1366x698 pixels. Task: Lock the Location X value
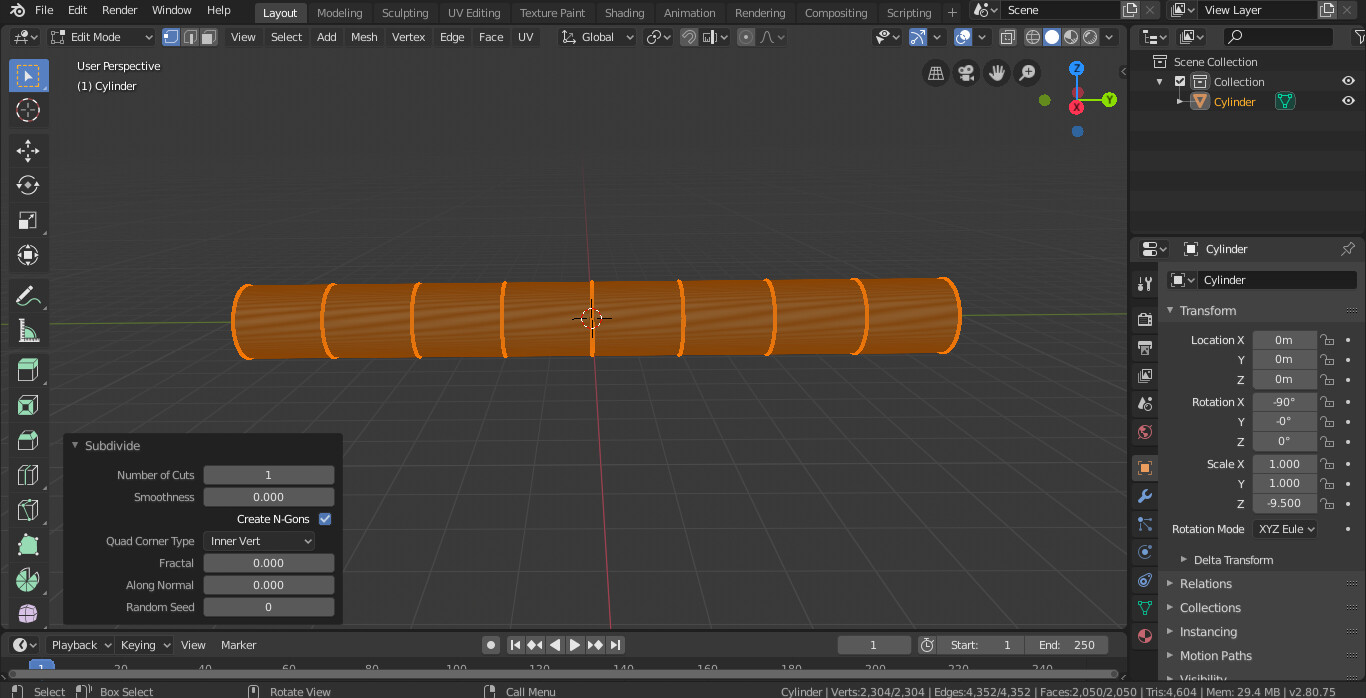pyautogui.click(x=1327, y=340)
